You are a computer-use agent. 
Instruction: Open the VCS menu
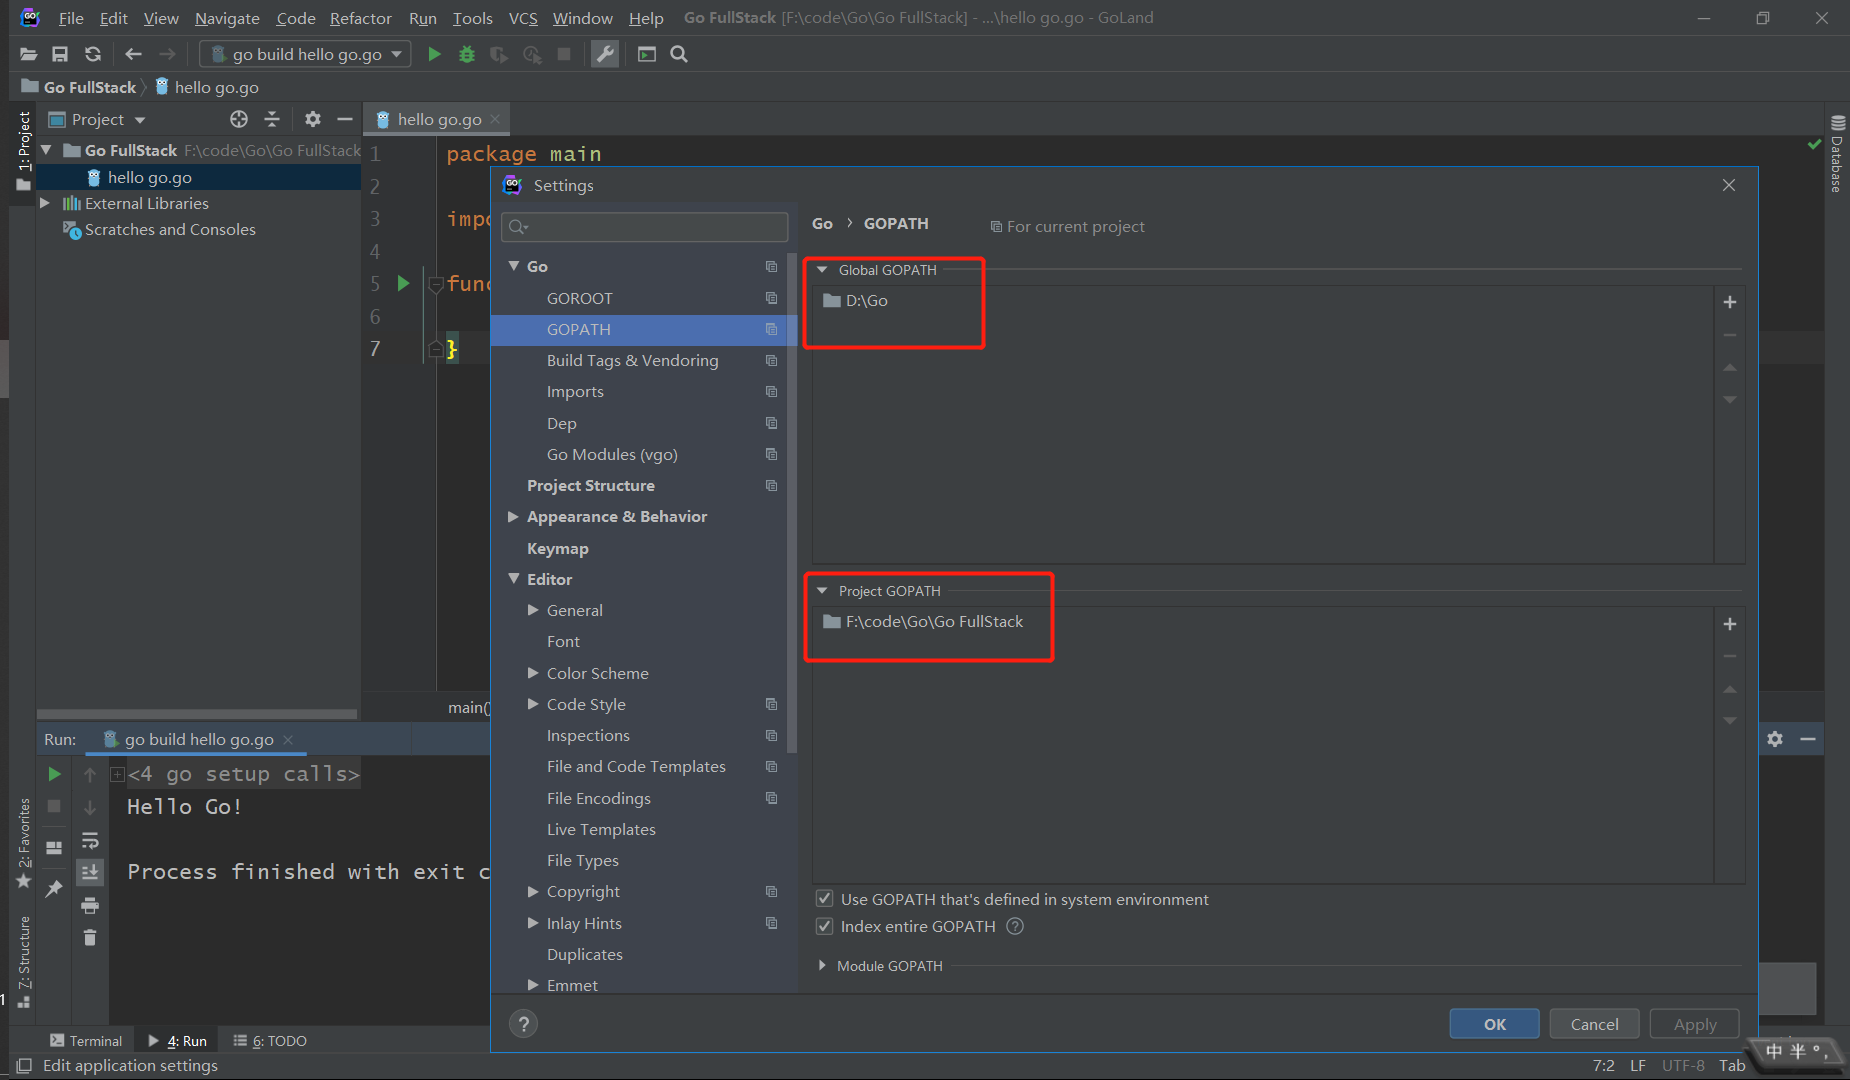tap(523, 18)
